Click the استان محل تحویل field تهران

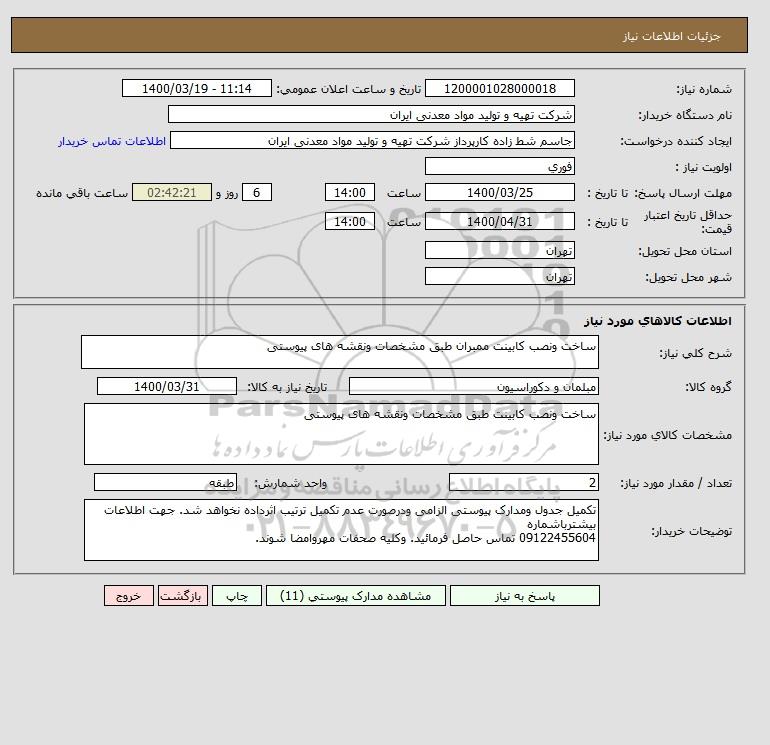[499, 250]
